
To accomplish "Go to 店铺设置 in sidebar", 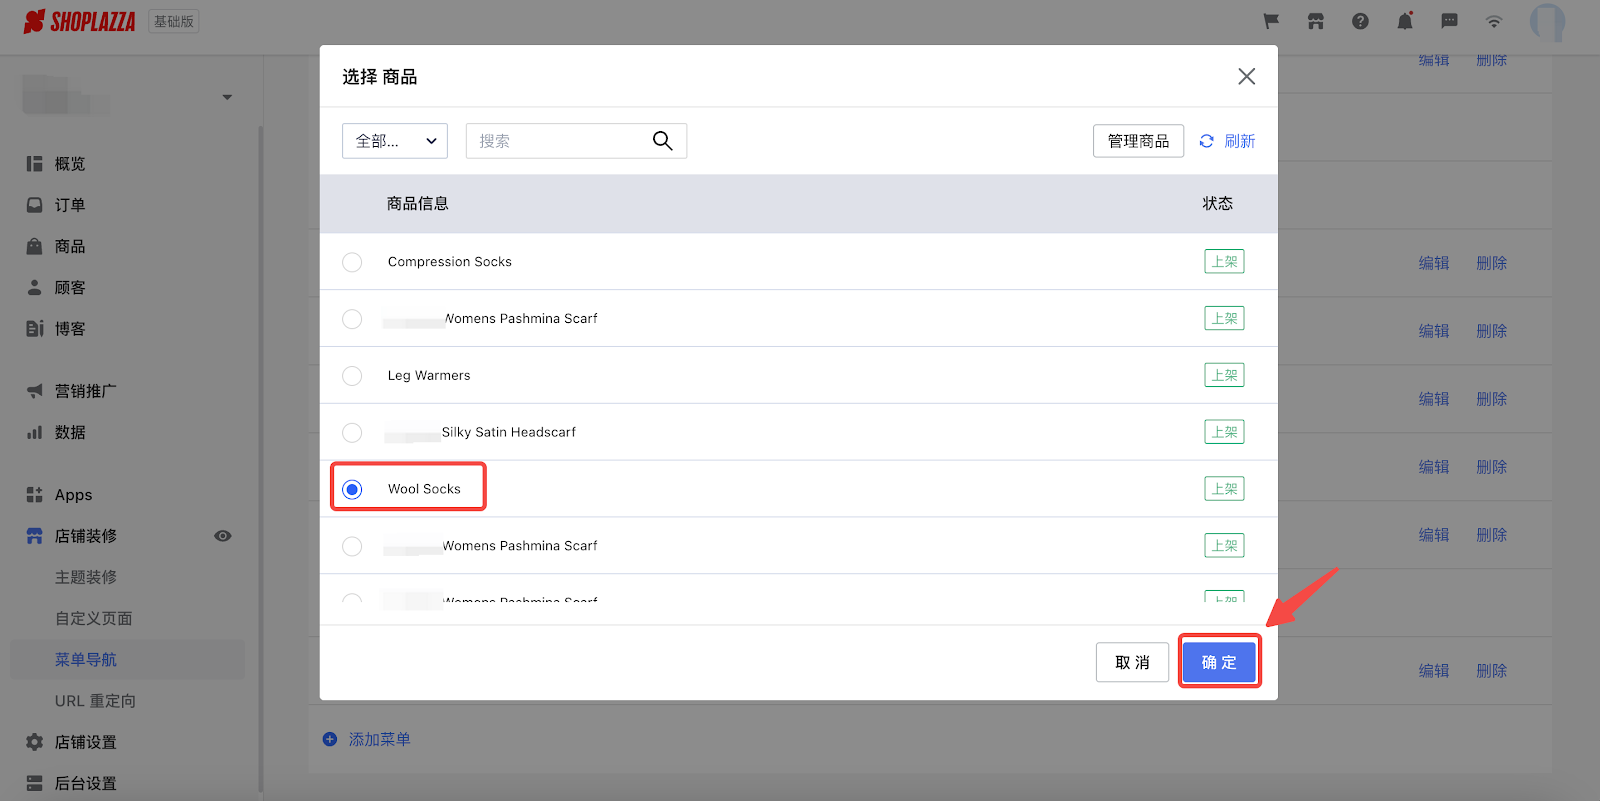I will [86, 742].
